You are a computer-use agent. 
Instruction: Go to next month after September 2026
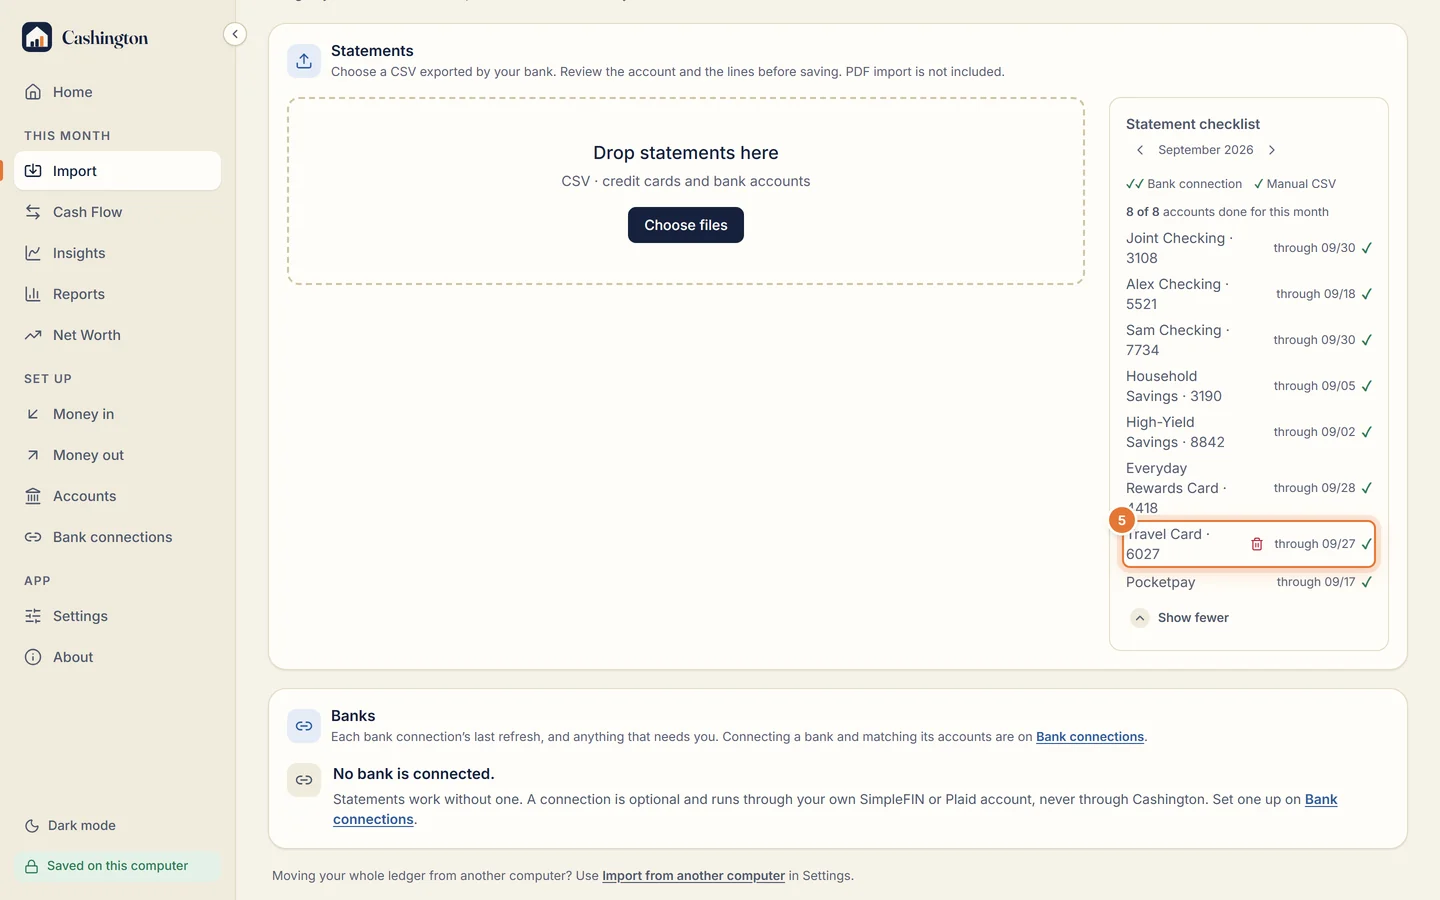(1272, 150)
